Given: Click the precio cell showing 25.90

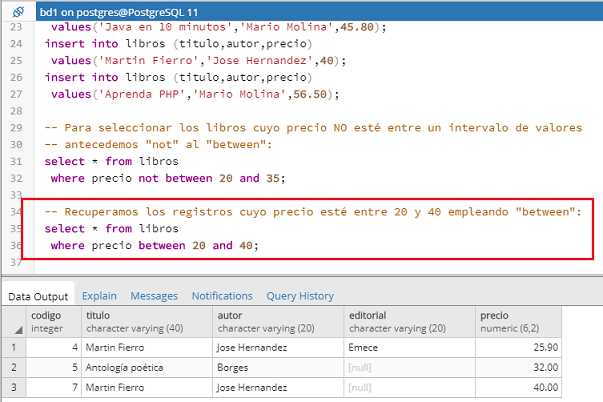Looking at the screenshot, I should tap(518, 347).
